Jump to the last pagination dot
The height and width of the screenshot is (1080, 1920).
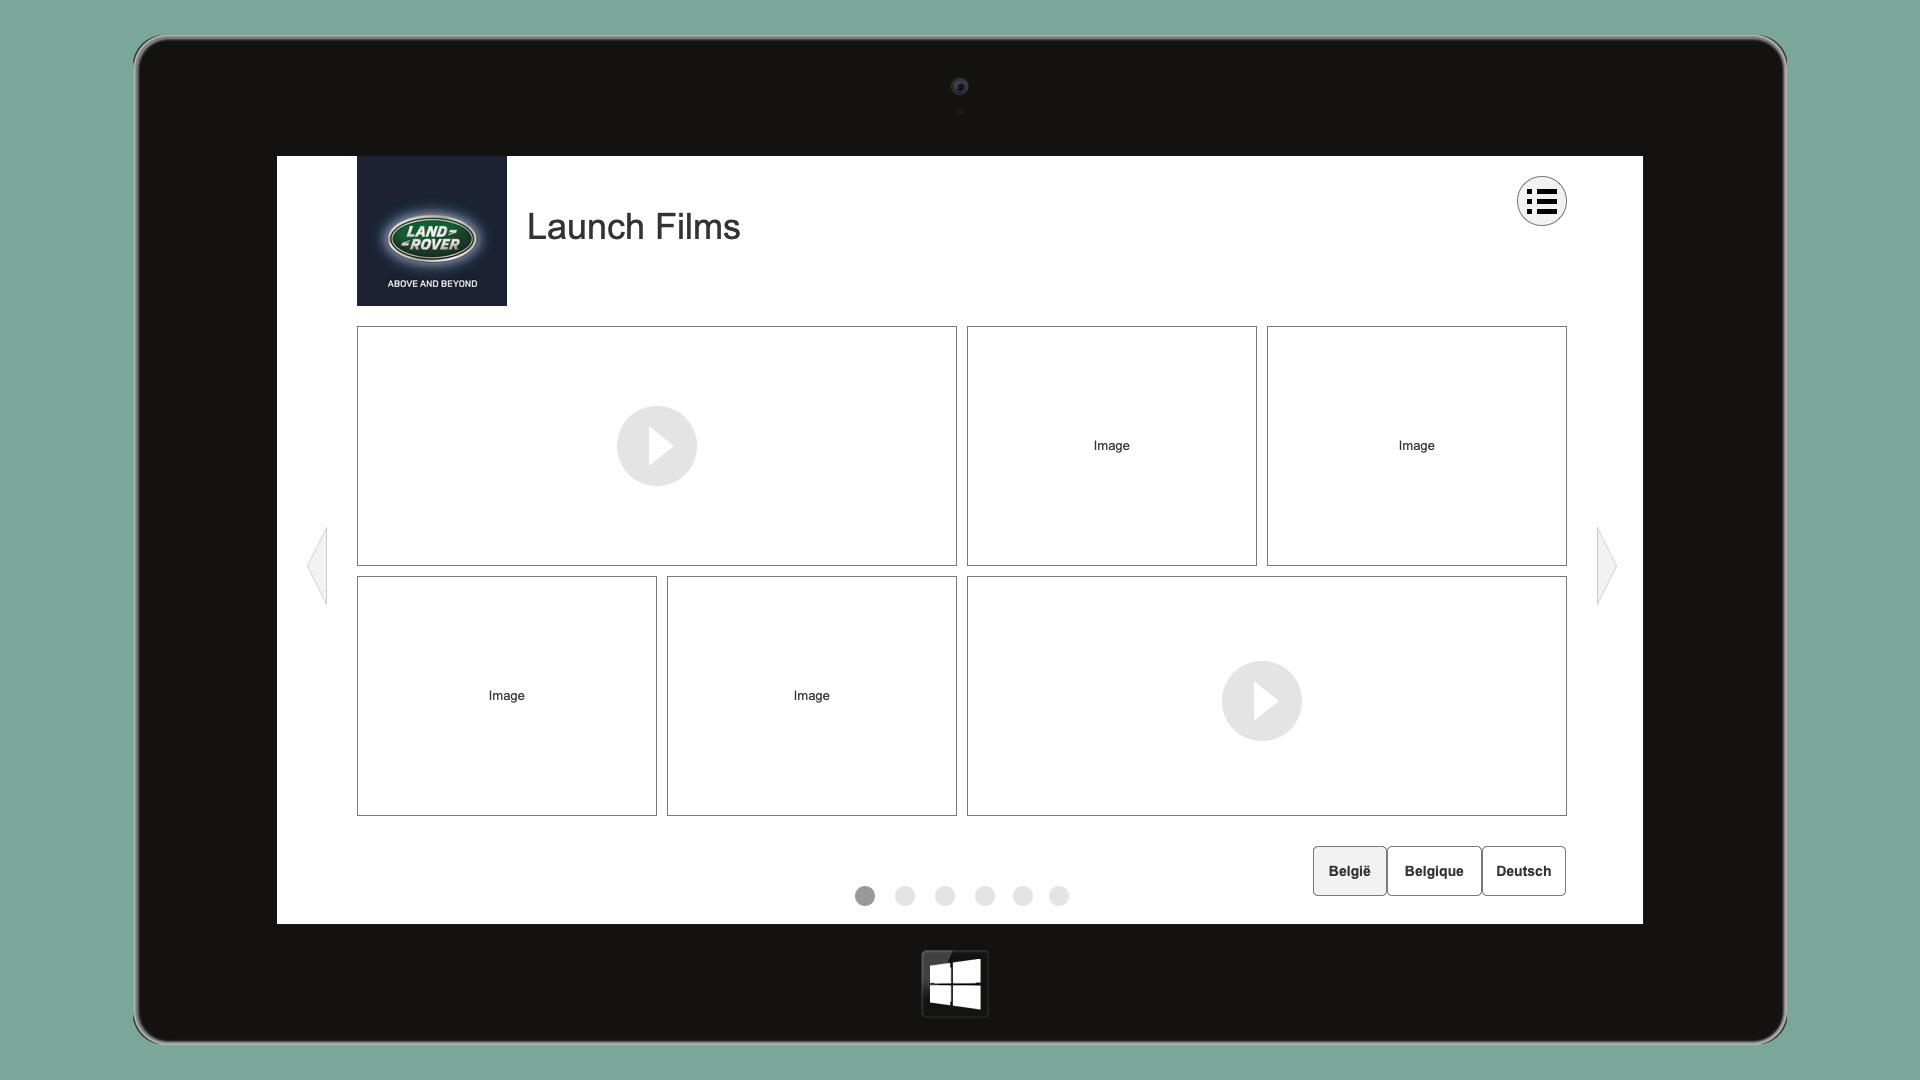coord(1059,896)
